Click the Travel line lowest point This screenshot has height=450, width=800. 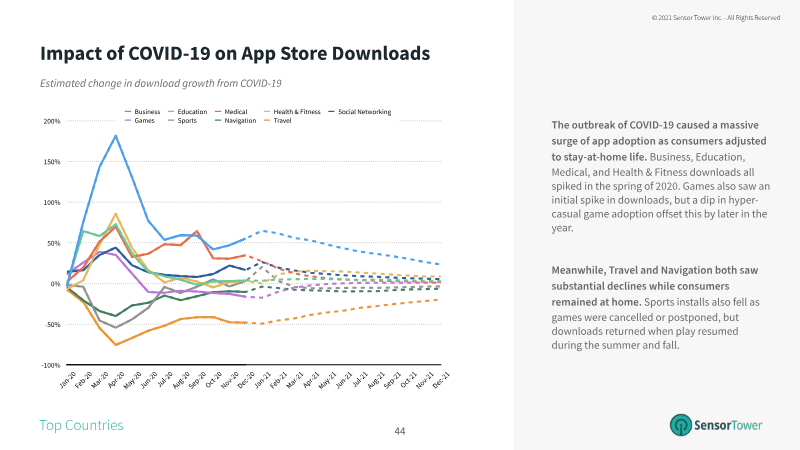(x=116, y=345)
